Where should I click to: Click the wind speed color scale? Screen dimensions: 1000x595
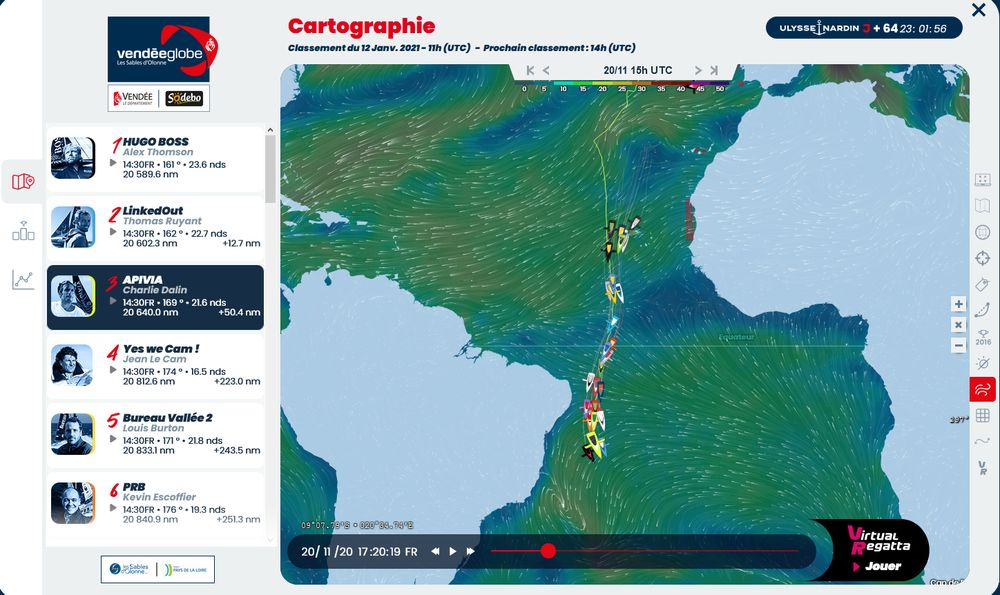624,85
